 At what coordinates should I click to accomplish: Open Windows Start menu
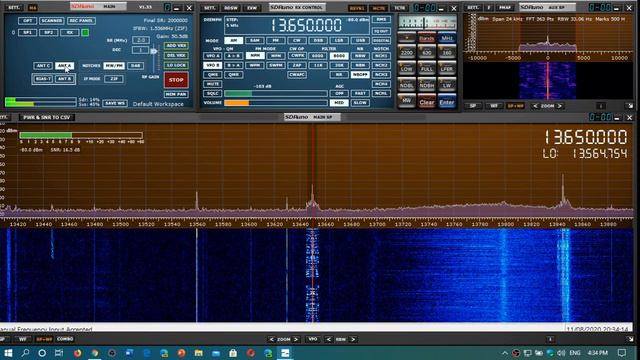(8, 353)
